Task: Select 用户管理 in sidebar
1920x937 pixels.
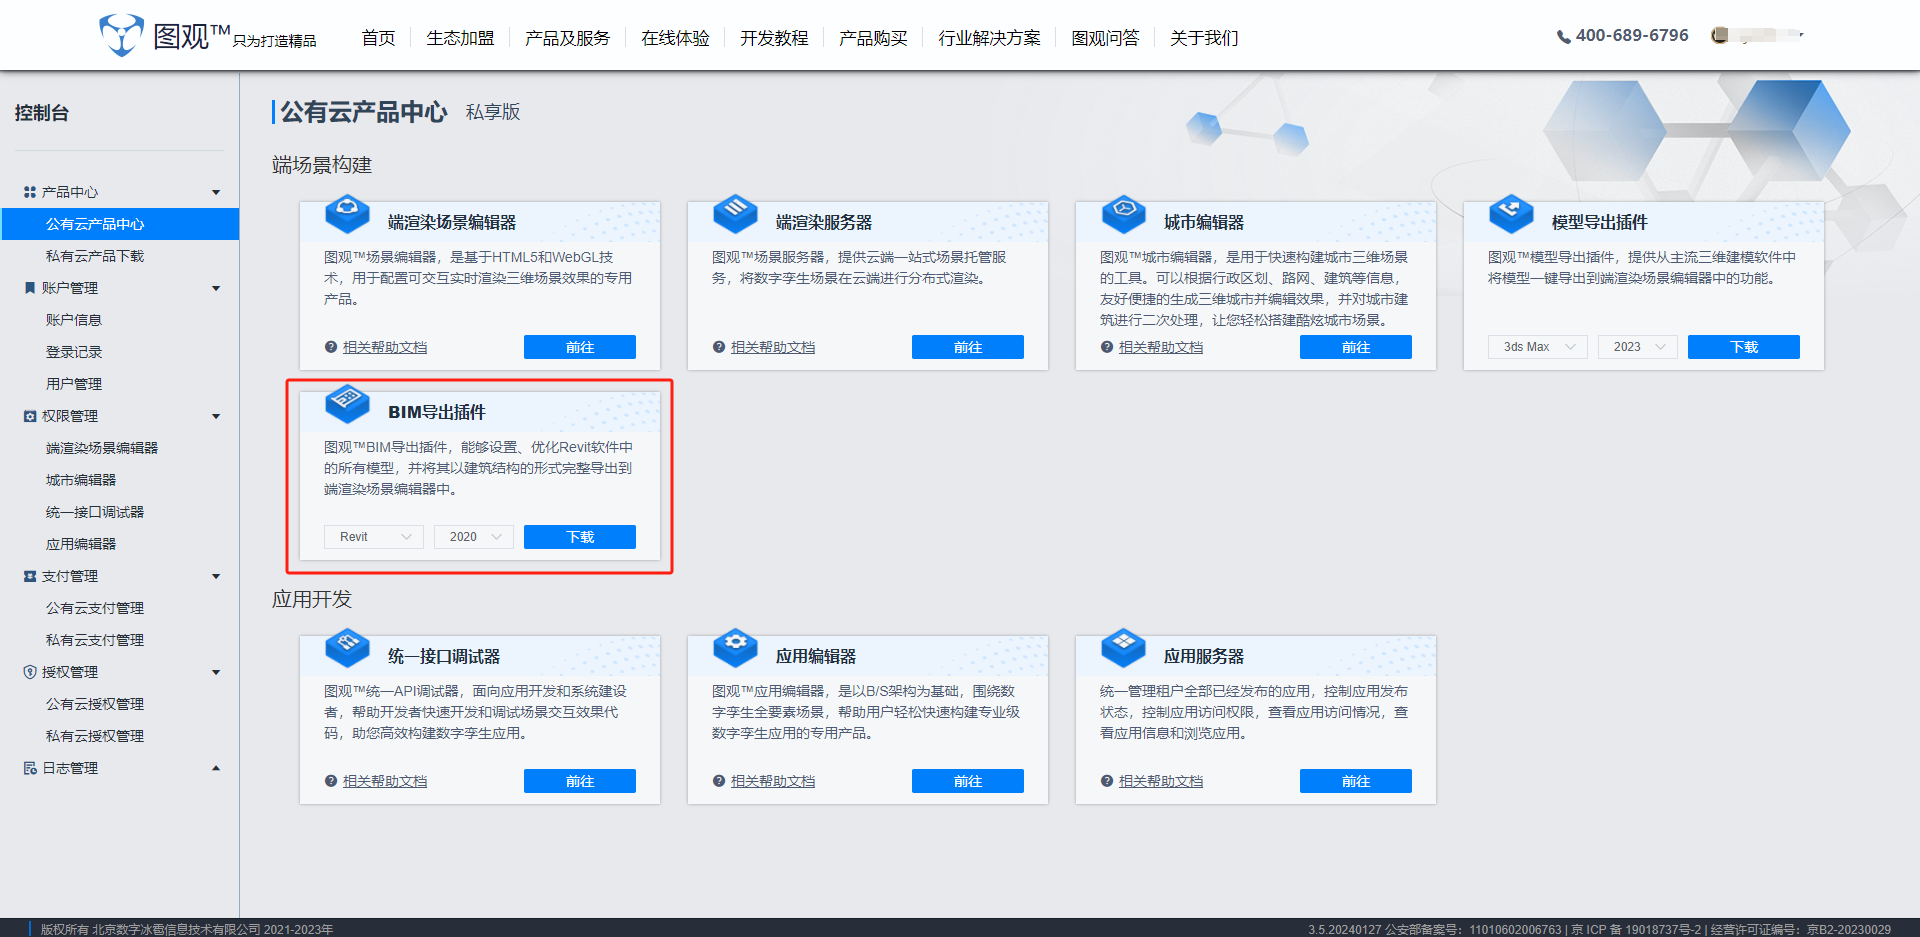Action: pos(74,384)
